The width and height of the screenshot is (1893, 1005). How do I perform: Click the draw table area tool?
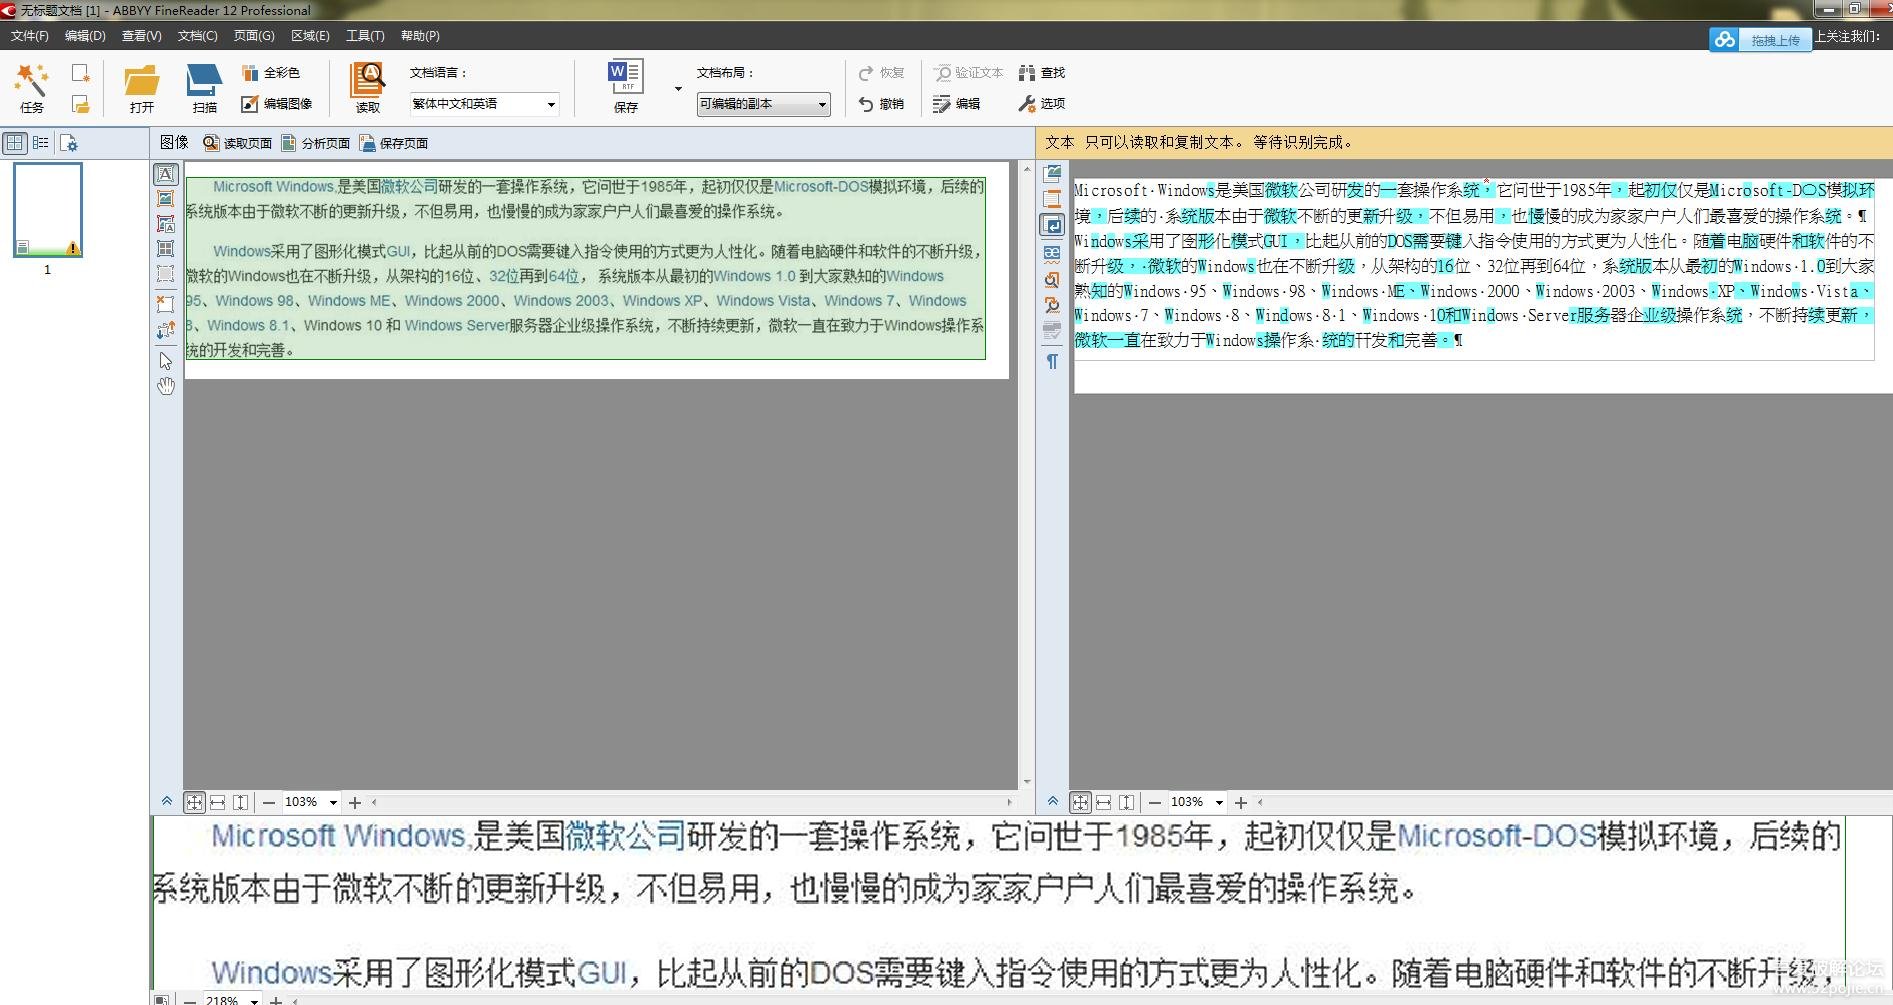166,249
